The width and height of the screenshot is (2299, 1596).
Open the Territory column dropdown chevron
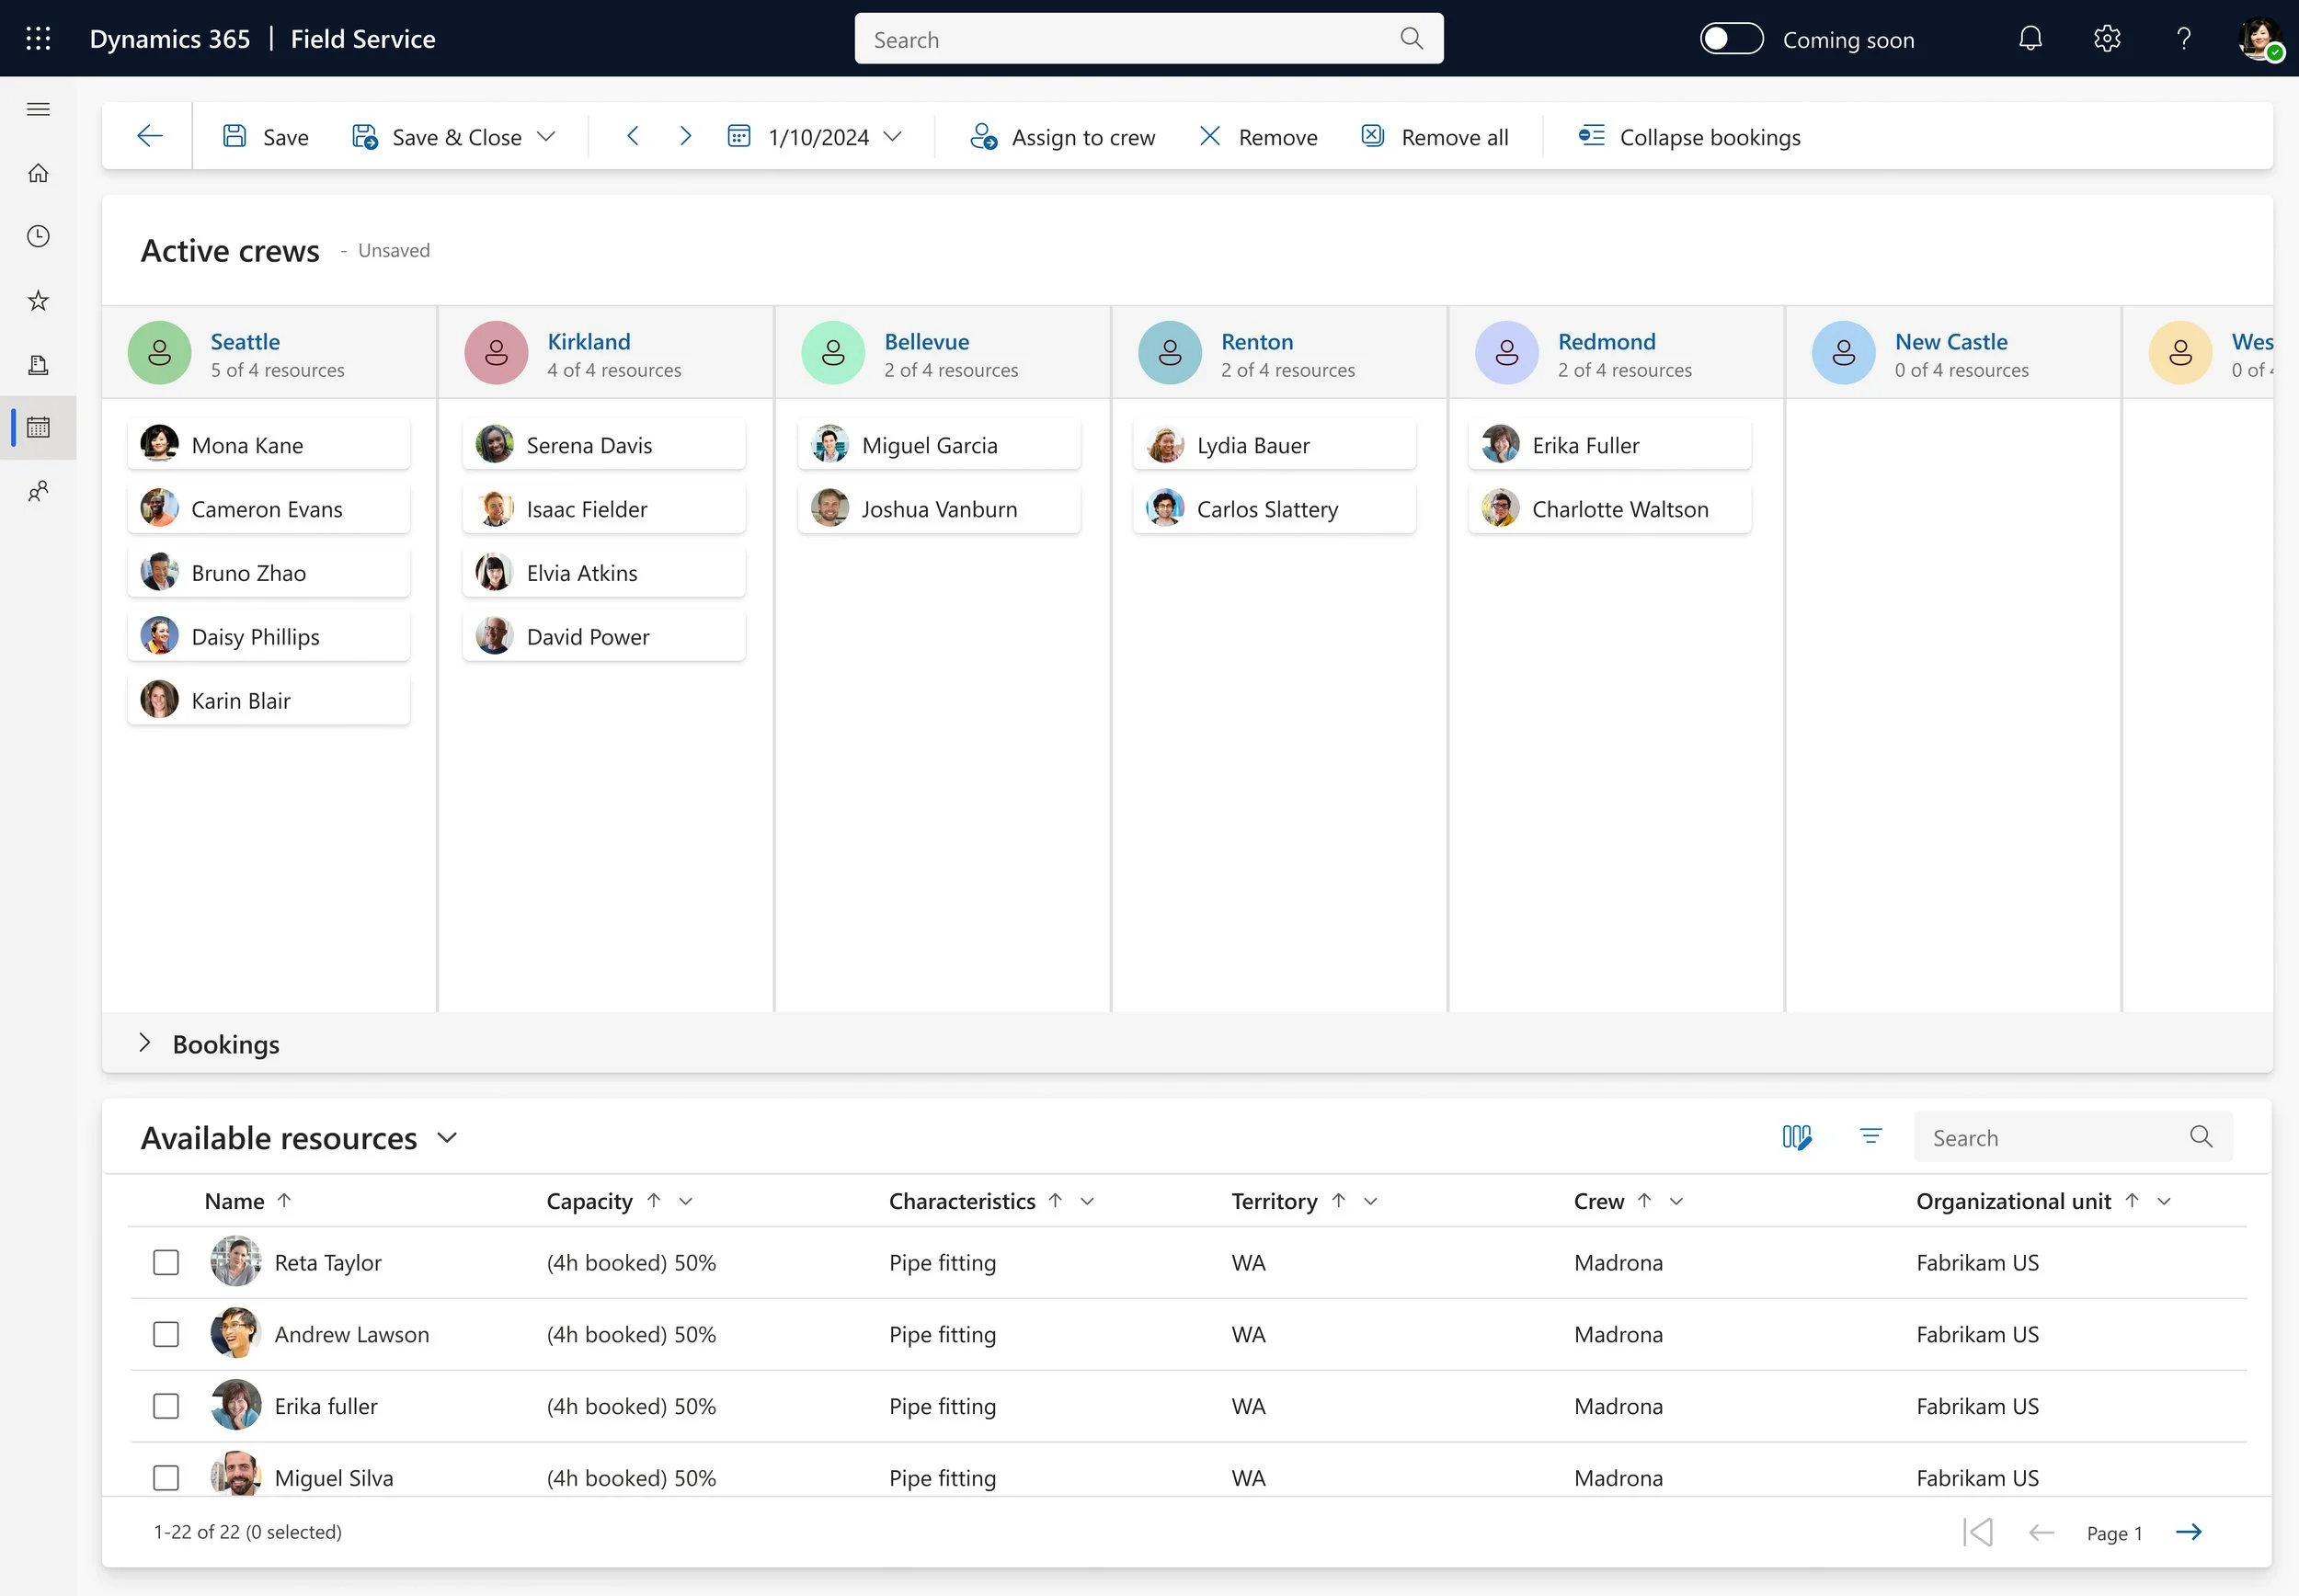1371,1202
